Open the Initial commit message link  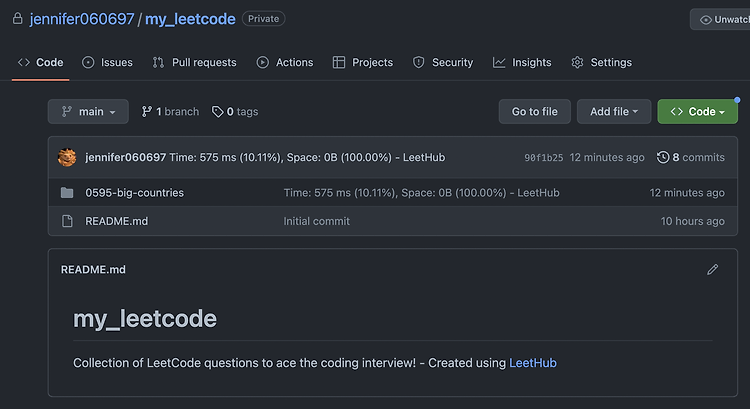(x=317, y=221)
